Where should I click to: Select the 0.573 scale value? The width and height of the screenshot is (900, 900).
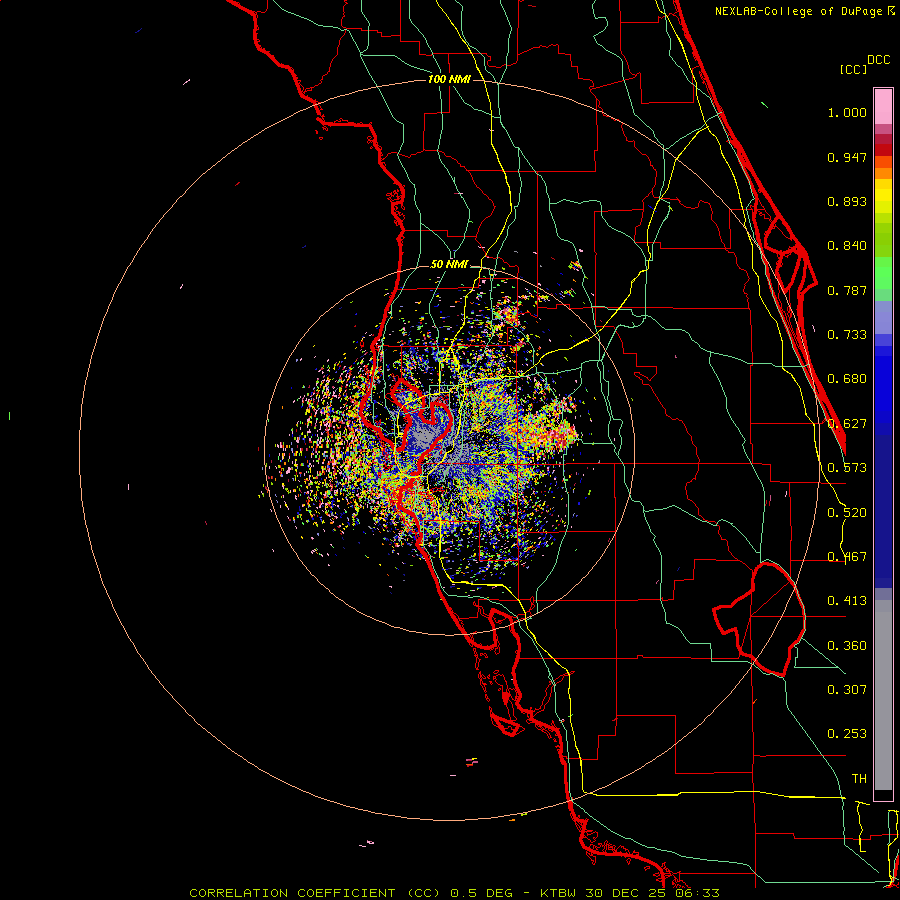tap(847, 468)
